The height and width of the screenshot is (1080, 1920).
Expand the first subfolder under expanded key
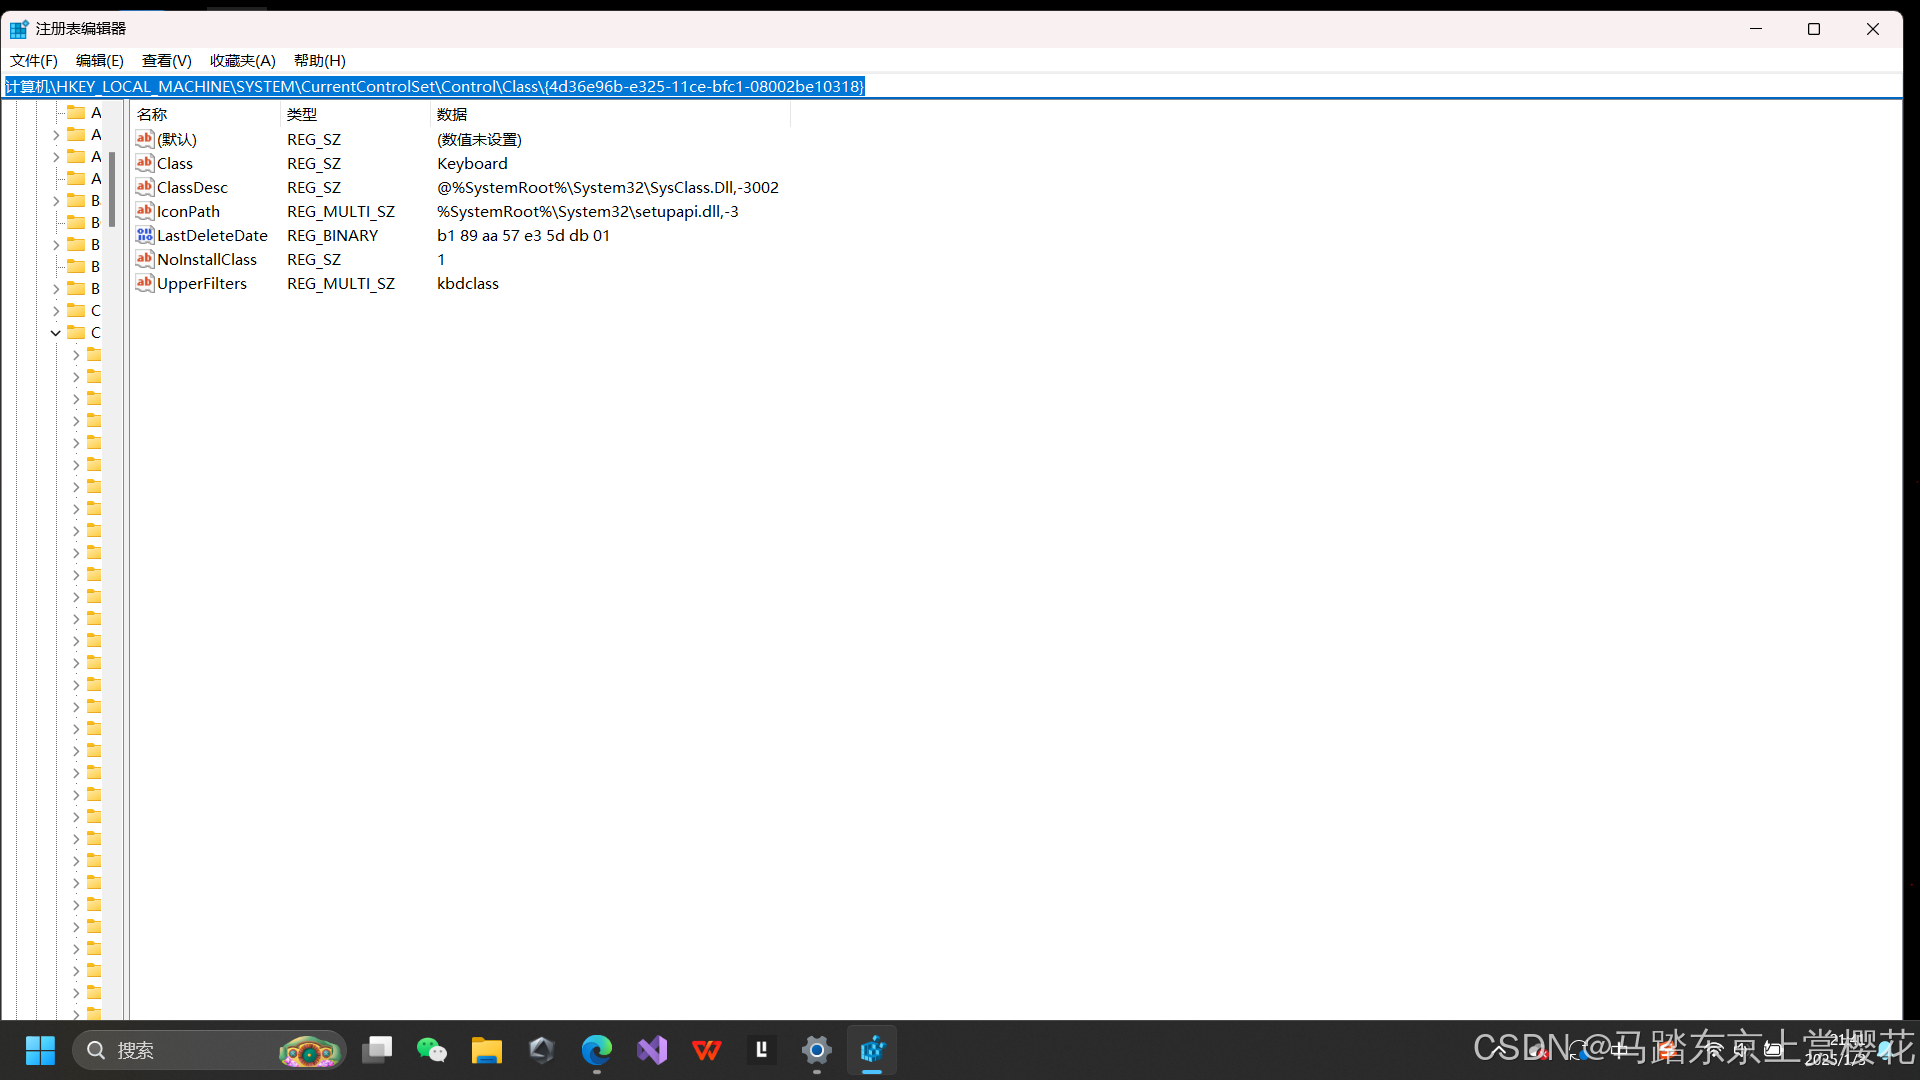[76, 355]
